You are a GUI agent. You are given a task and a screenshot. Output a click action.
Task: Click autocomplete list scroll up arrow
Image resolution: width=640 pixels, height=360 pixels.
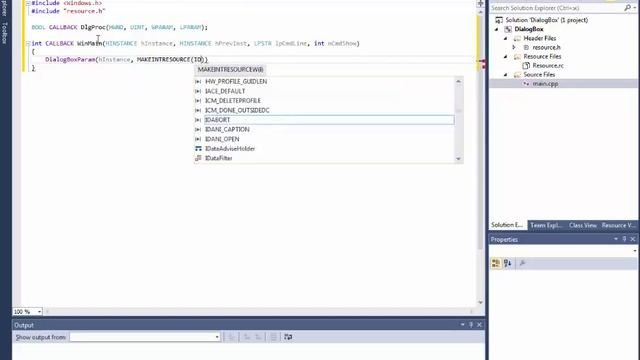pos(458,81)
